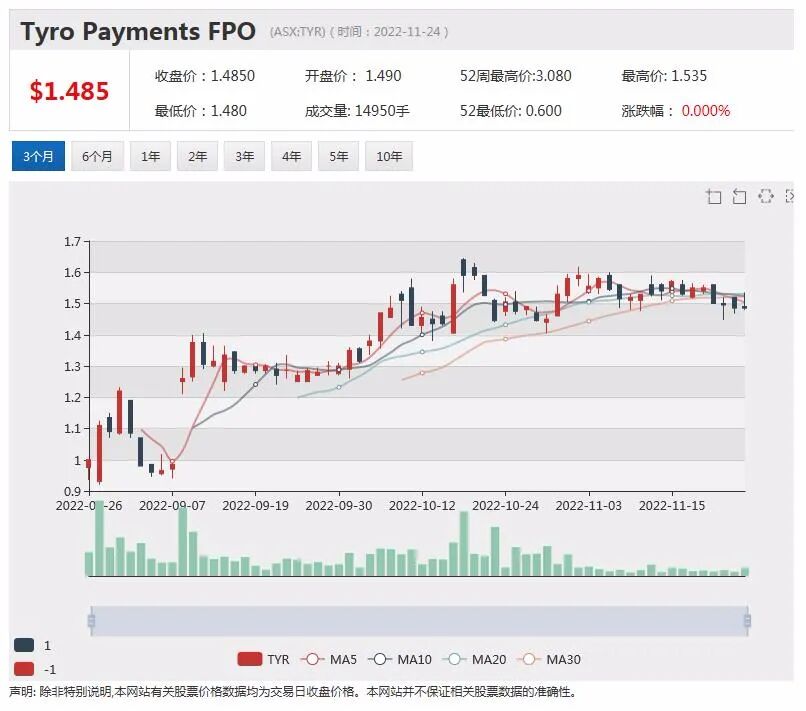The height and width of the screenshot is (711, 806).
Task: Click the 2022-10-24 axis date label
Action: click(505, 505)
